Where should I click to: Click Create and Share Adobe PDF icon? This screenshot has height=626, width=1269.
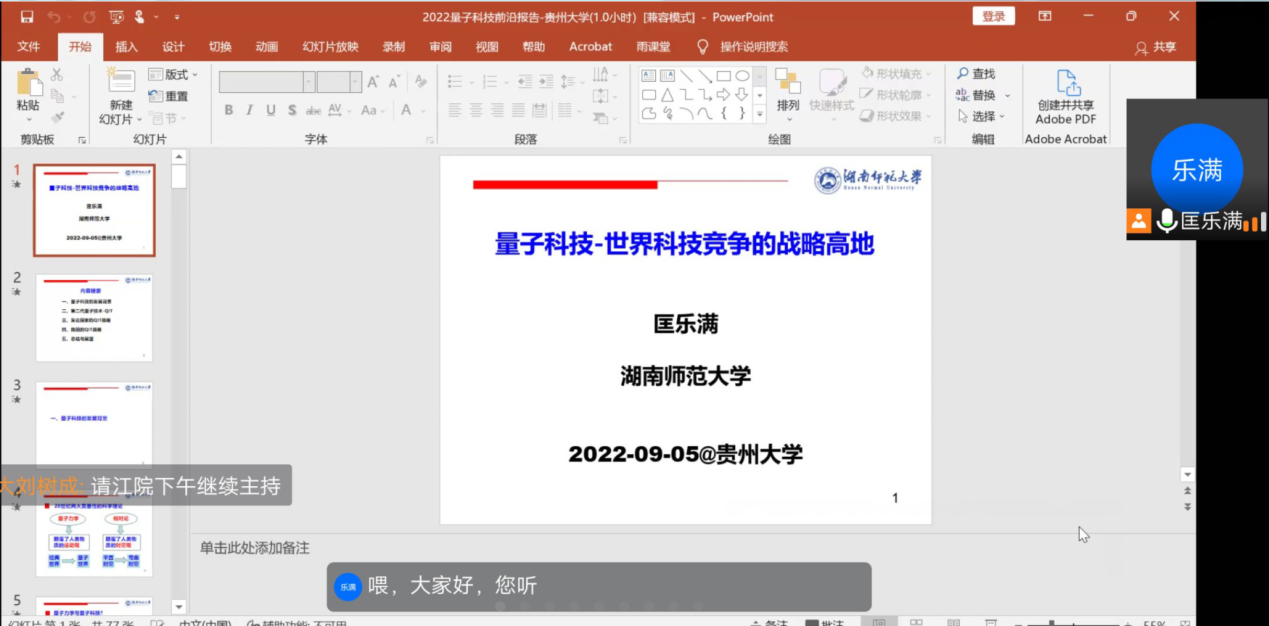tap(1067, 84)
